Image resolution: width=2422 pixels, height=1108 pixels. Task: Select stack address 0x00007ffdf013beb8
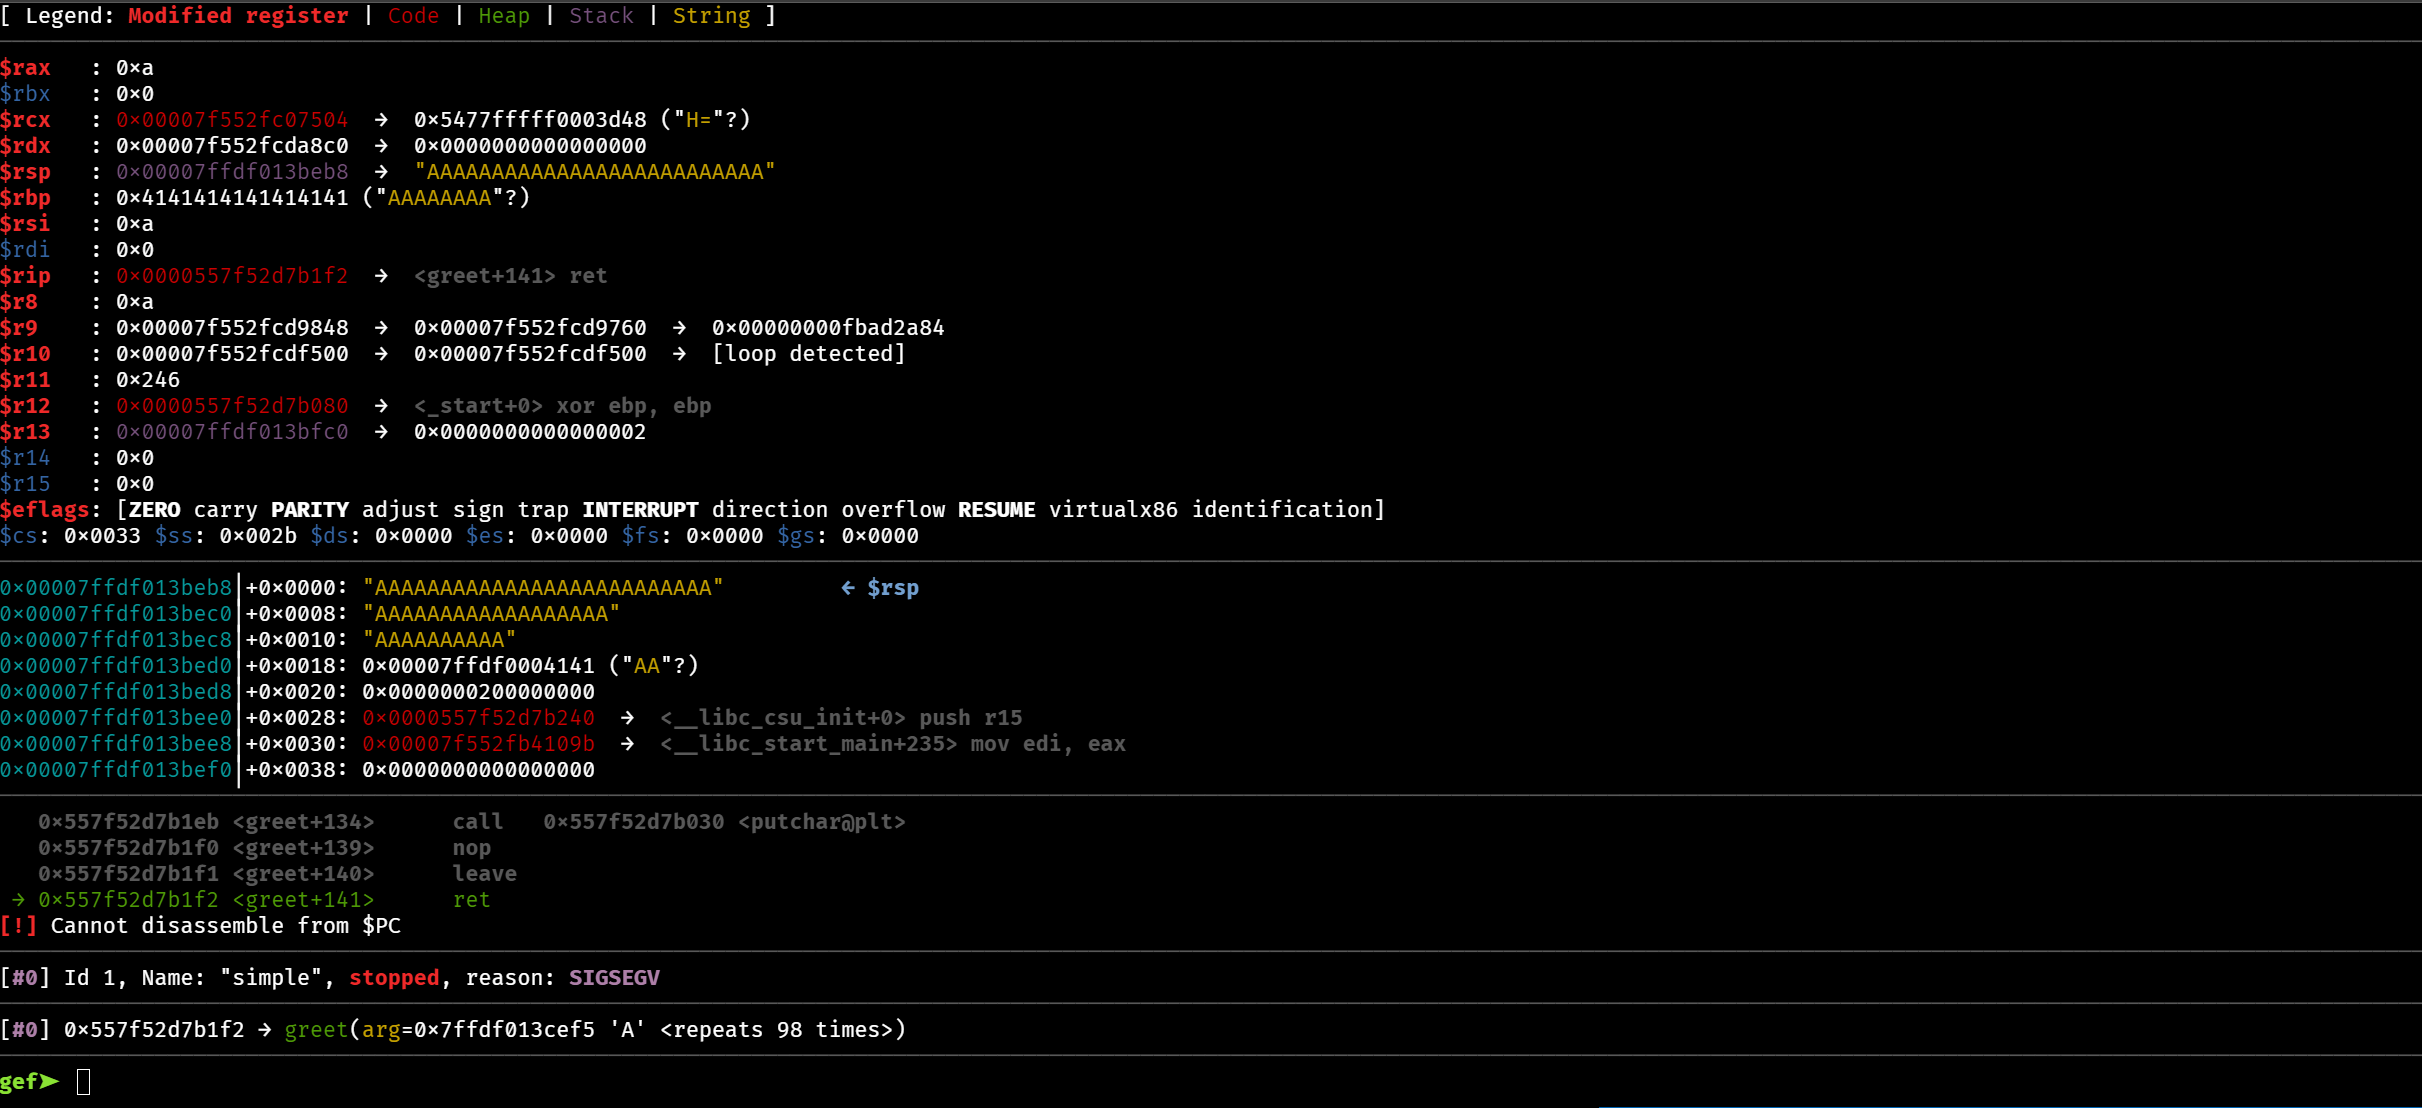point(117,587)
